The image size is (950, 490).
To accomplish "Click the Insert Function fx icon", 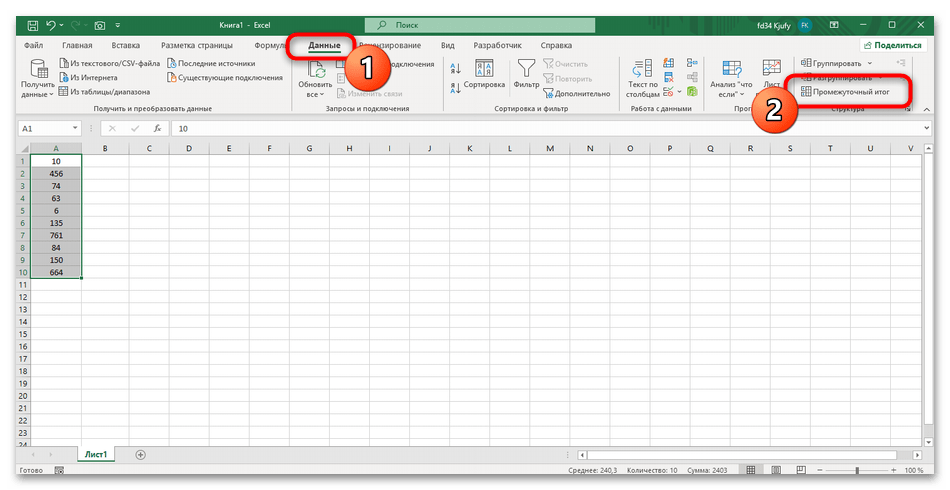I will tap(157, 128).
